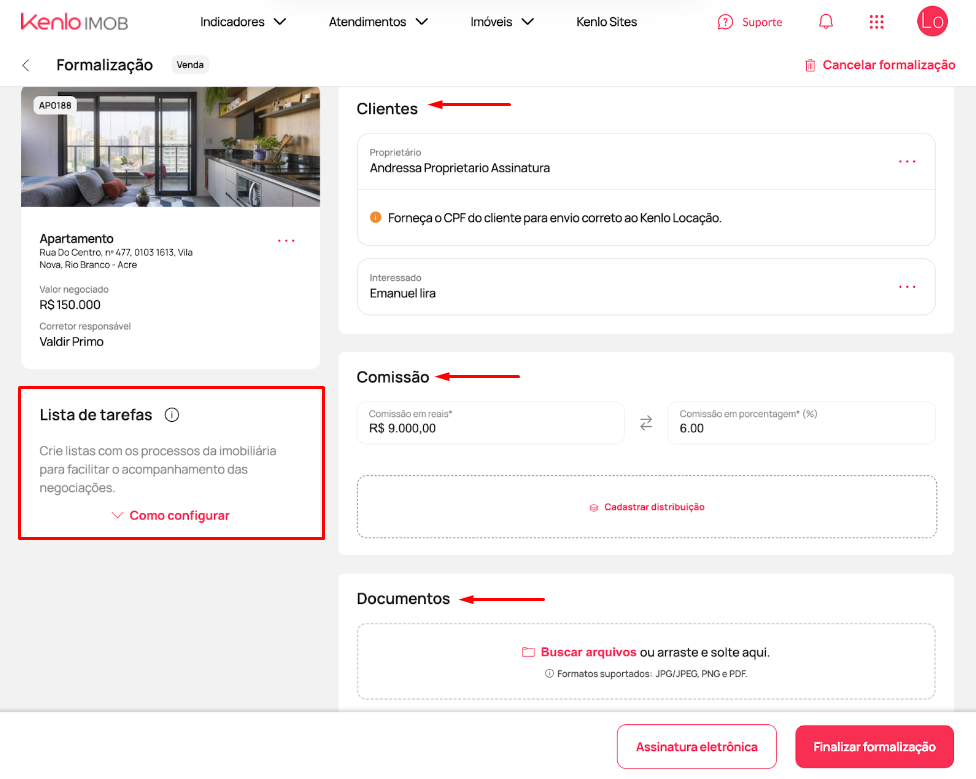Click the Lista de tarefas heading

(x=96, y=415)
